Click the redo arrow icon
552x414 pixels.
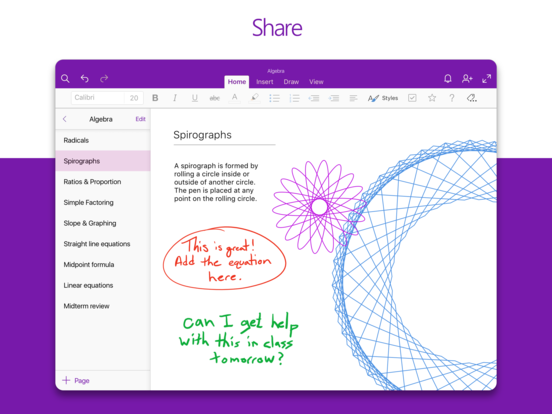[104, 78]
